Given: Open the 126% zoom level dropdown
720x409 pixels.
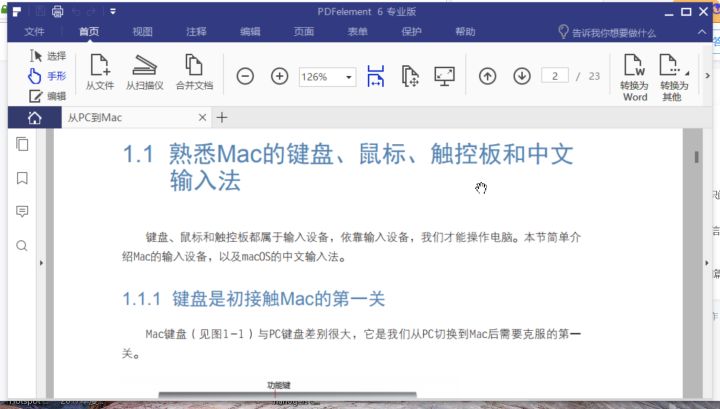Looking at the screenshot, I should [349, 77].
